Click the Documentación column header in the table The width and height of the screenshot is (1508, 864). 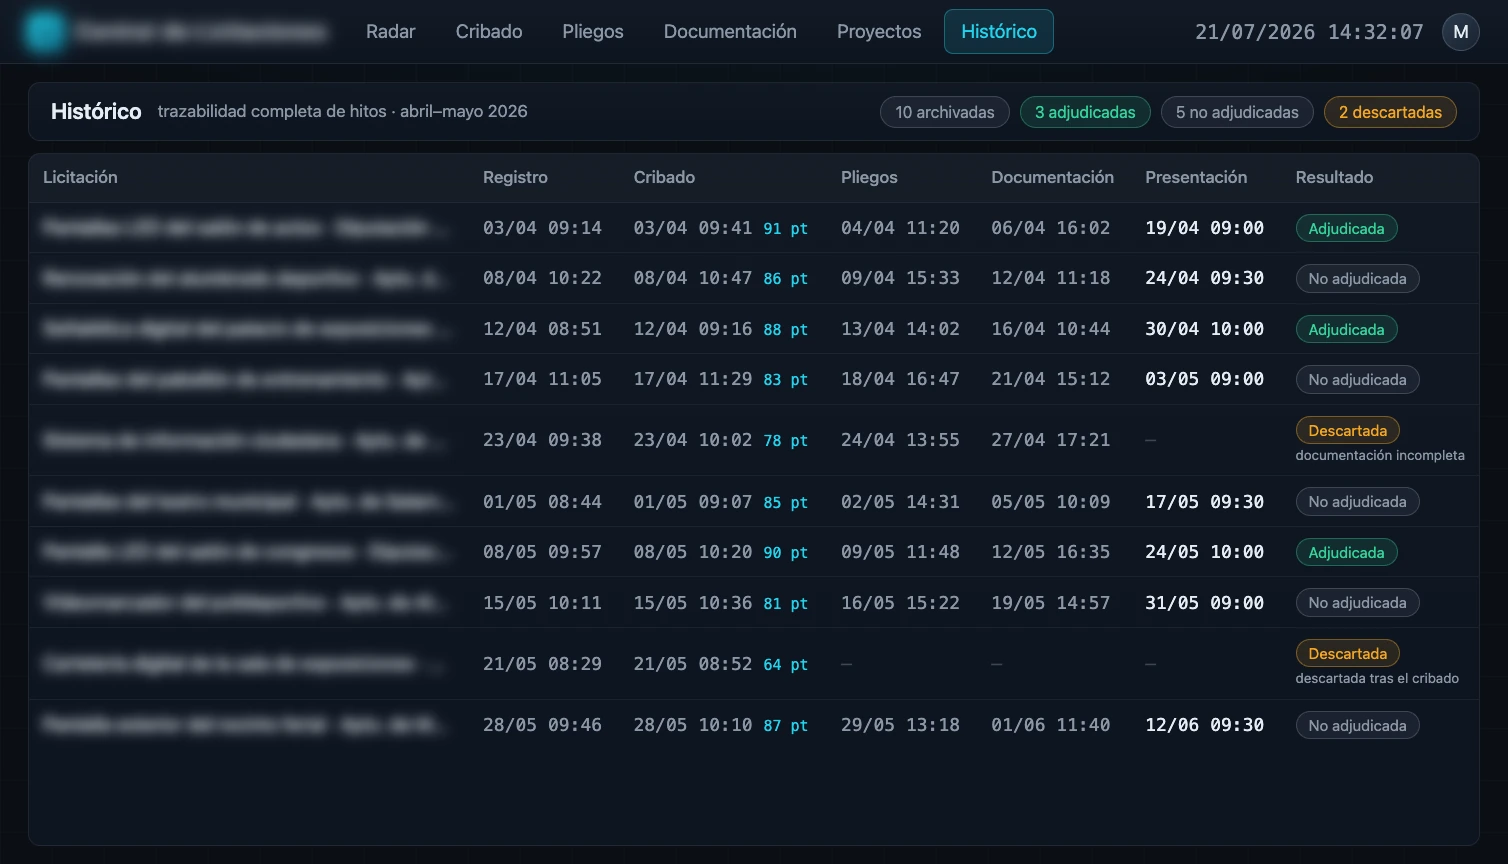tap(1052, 177)
